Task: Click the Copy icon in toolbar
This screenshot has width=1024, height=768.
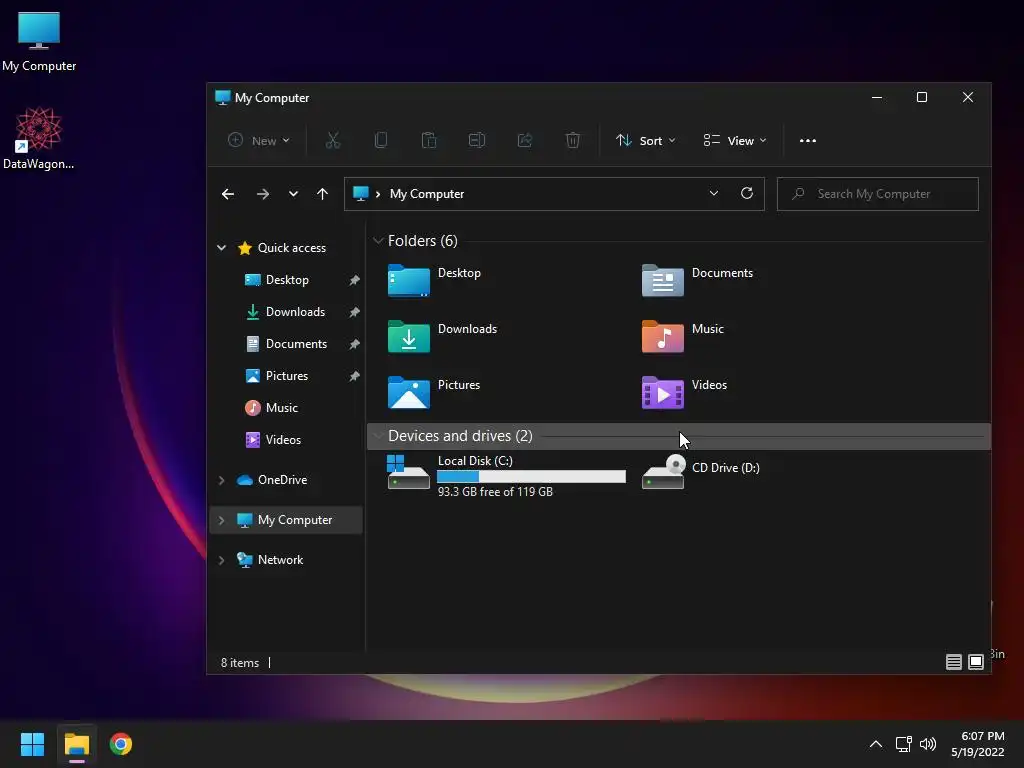Action: coord(381,140)
